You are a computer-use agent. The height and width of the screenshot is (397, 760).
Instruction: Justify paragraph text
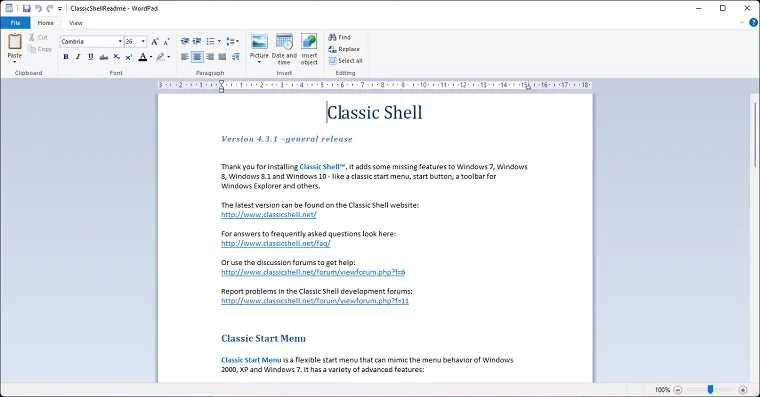pyautogui.click(x=222, y=57)
